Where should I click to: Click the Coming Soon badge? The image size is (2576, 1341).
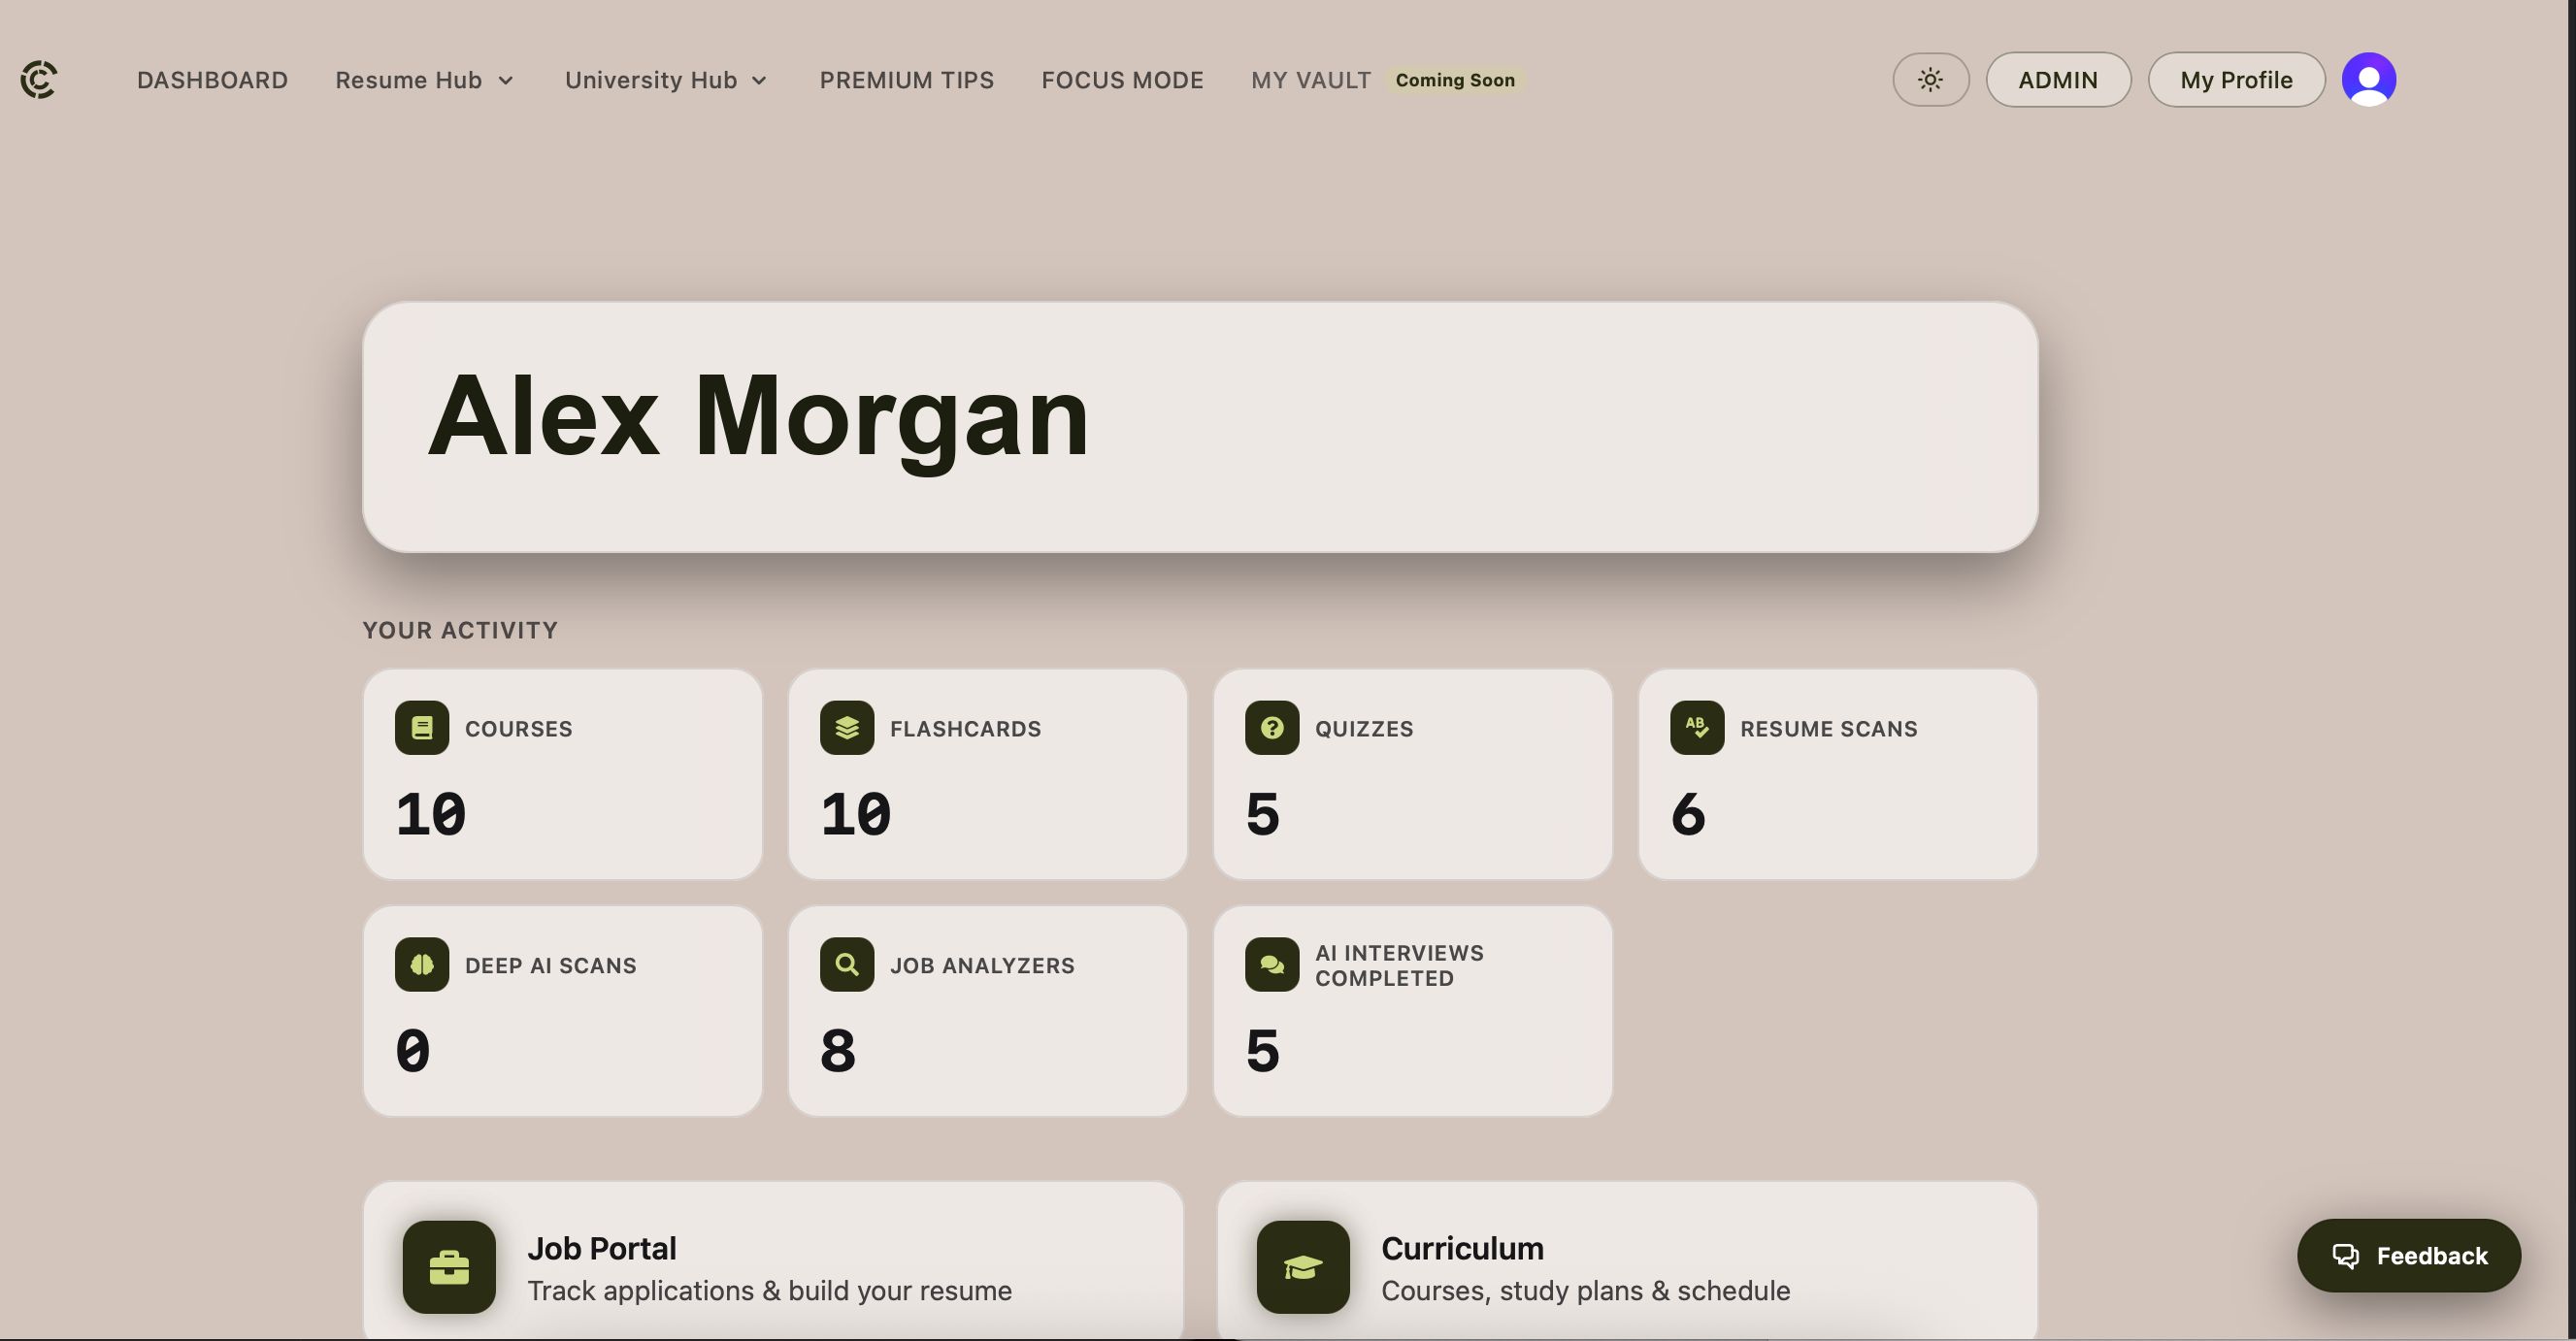(1455, 80)
